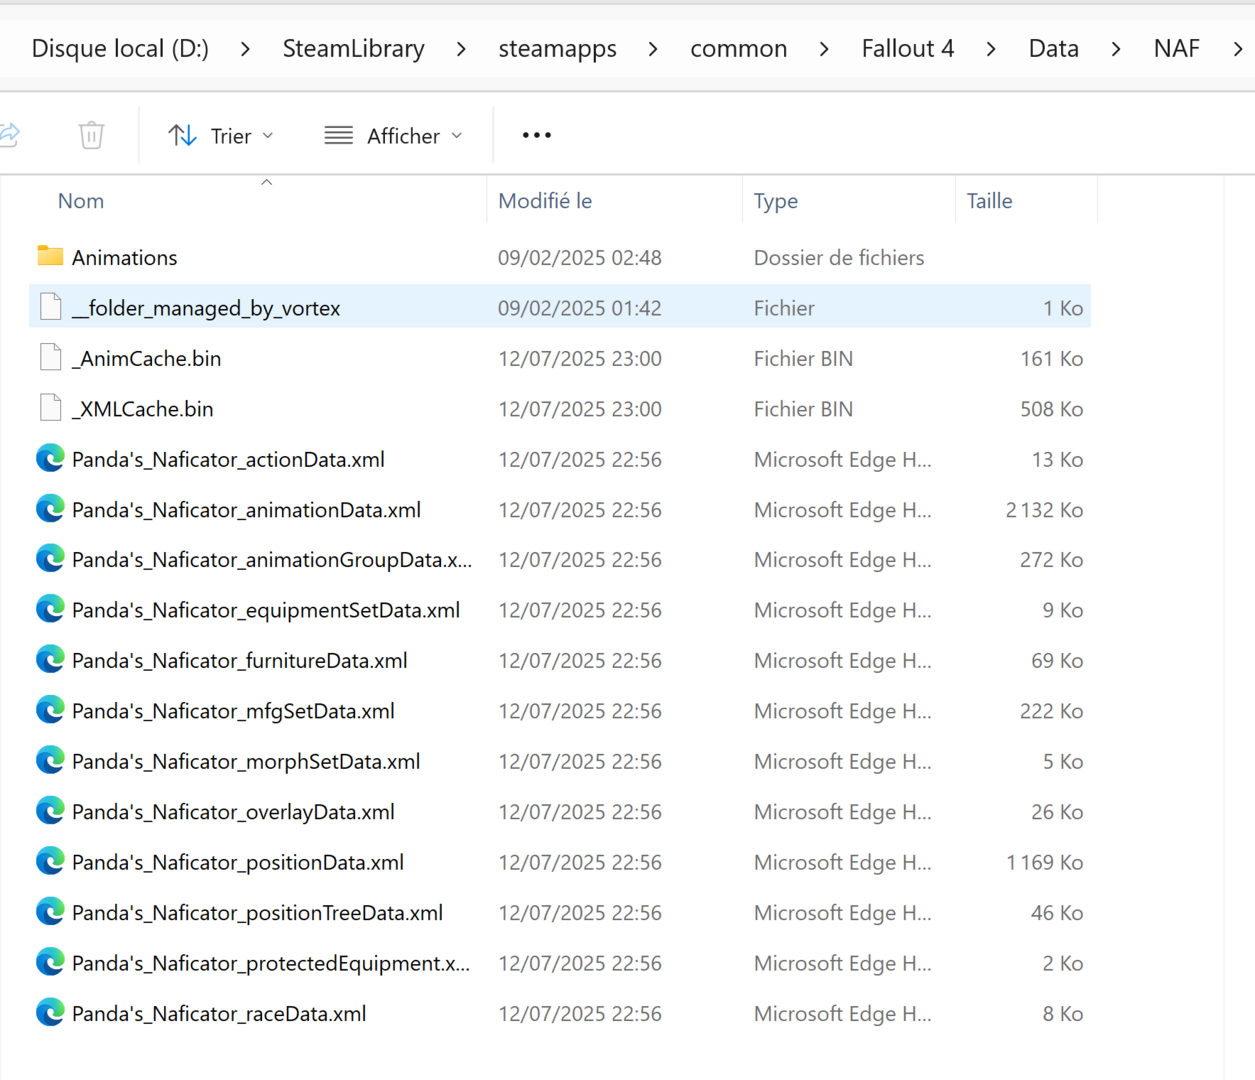
Task: Click Edge icon of Panda's_Naficator_animationData.xml
Action: [50, 508]
